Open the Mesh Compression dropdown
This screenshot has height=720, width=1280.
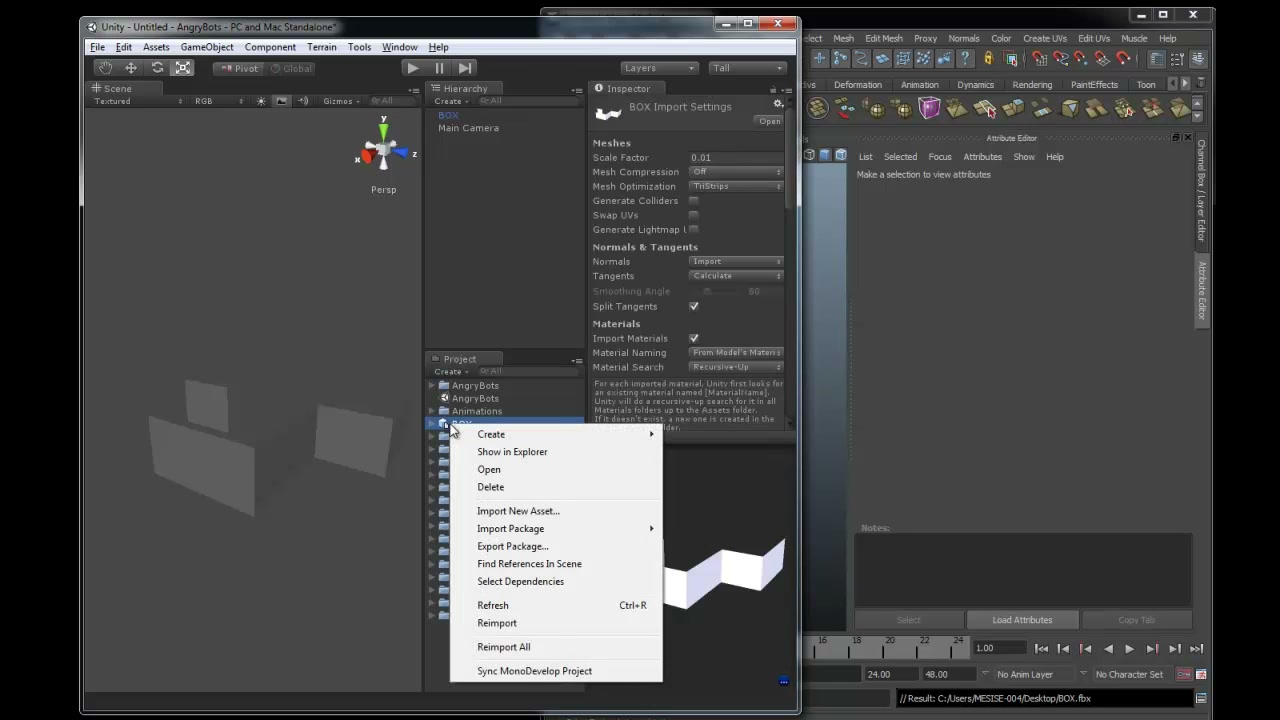736,172
